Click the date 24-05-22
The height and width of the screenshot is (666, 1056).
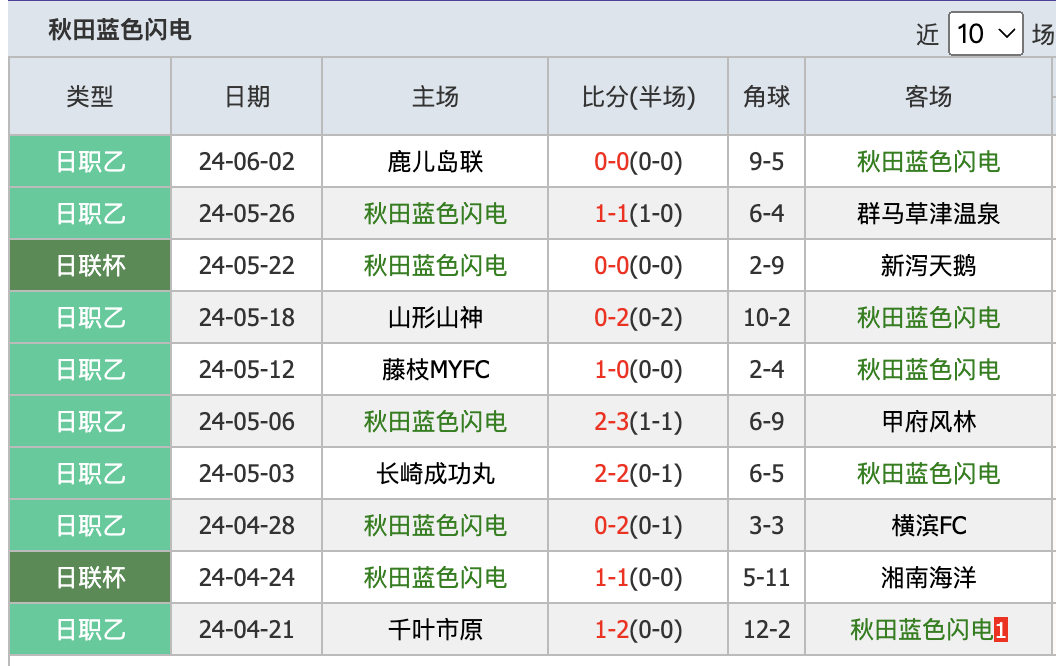click(x=246, y=265)
